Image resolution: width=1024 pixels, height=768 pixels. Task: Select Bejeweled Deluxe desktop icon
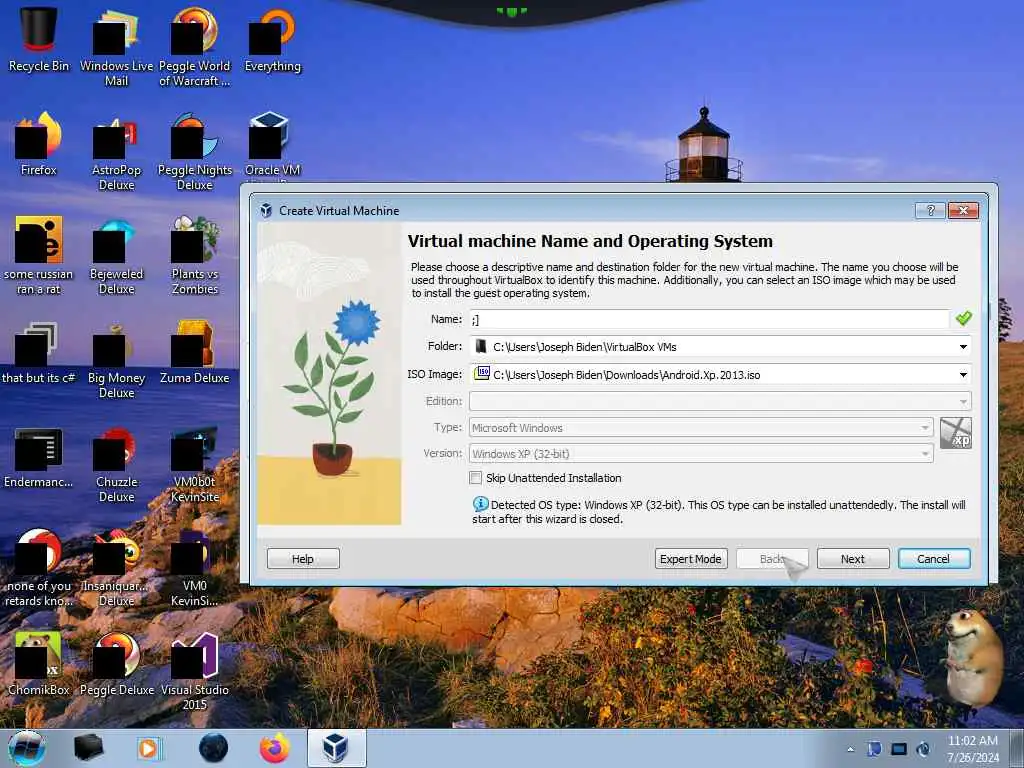point(116,255)
